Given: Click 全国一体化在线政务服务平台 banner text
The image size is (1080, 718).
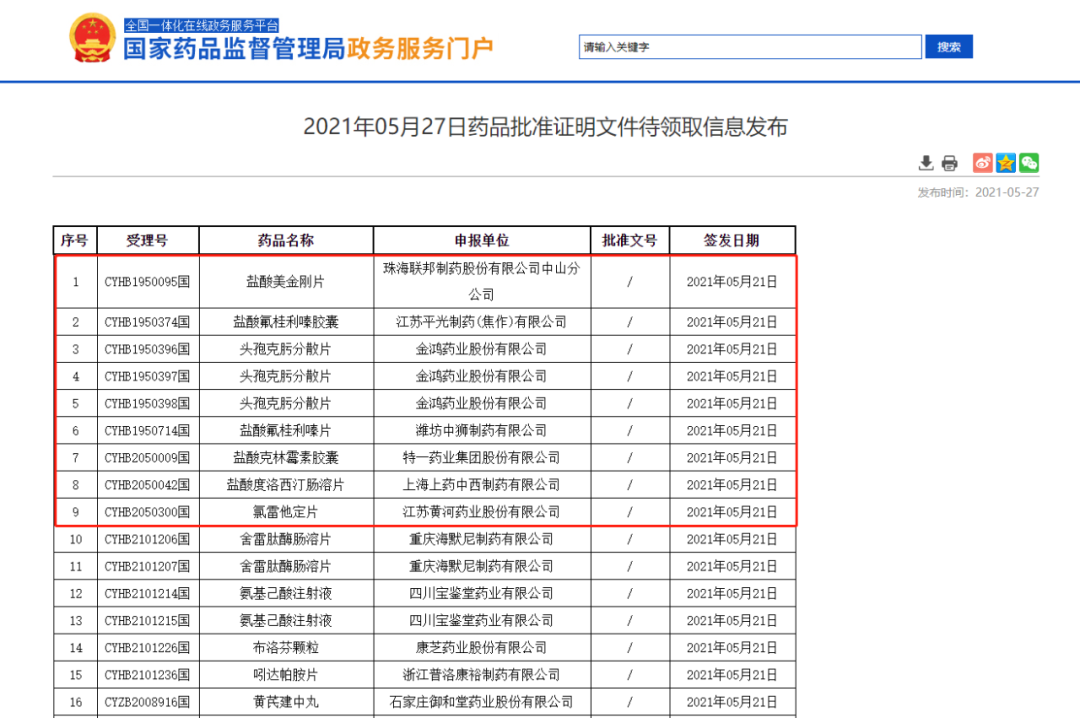Looking at the screenshot, I should [201, 25].
